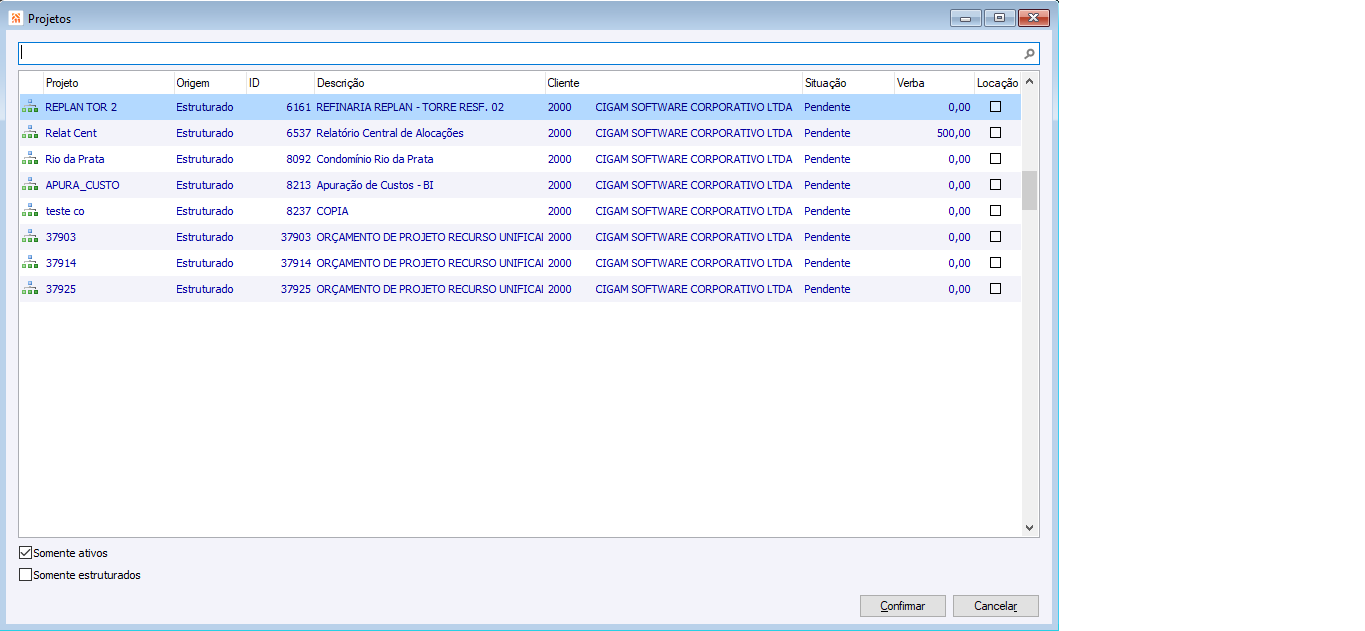Click the ID value 8237
This screenshot has height=631, width=1365.
pos(298,211)
